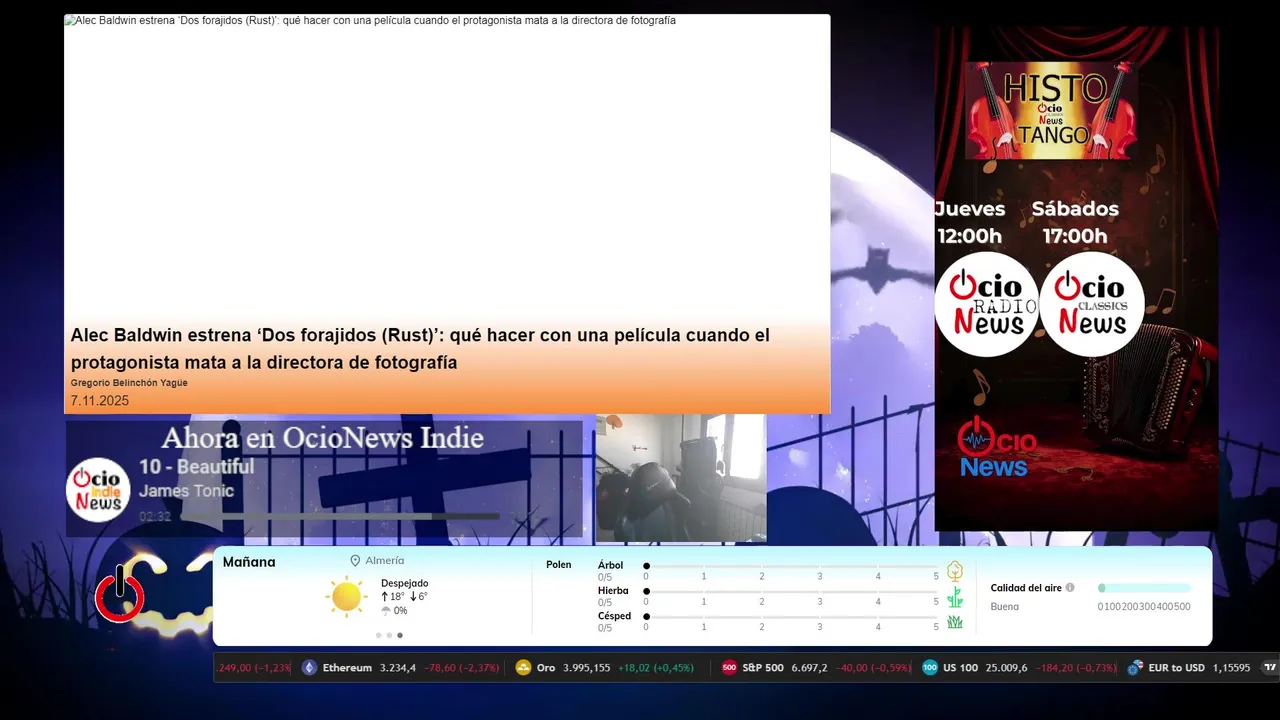
Task: Click the Hierba pollen level slider
Action: [792, 591]
